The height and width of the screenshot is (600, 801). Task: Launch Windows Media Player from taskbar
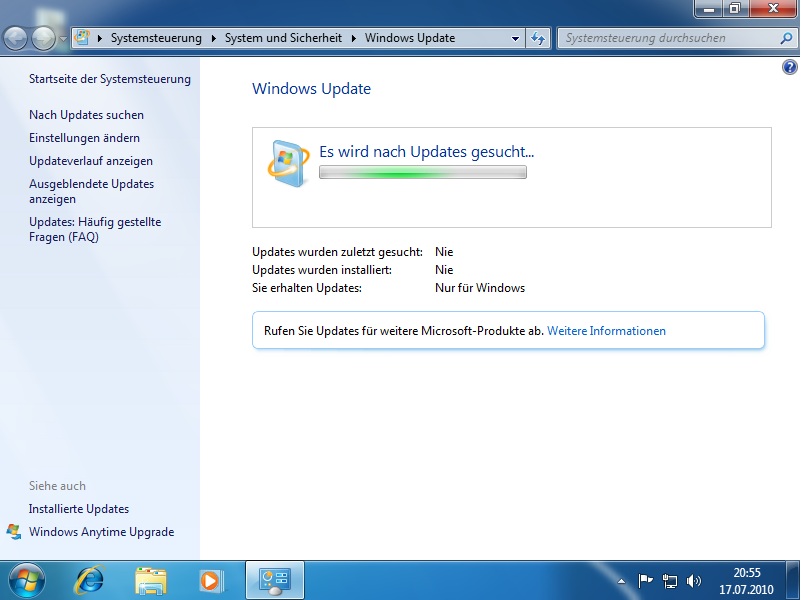point(211,580)
